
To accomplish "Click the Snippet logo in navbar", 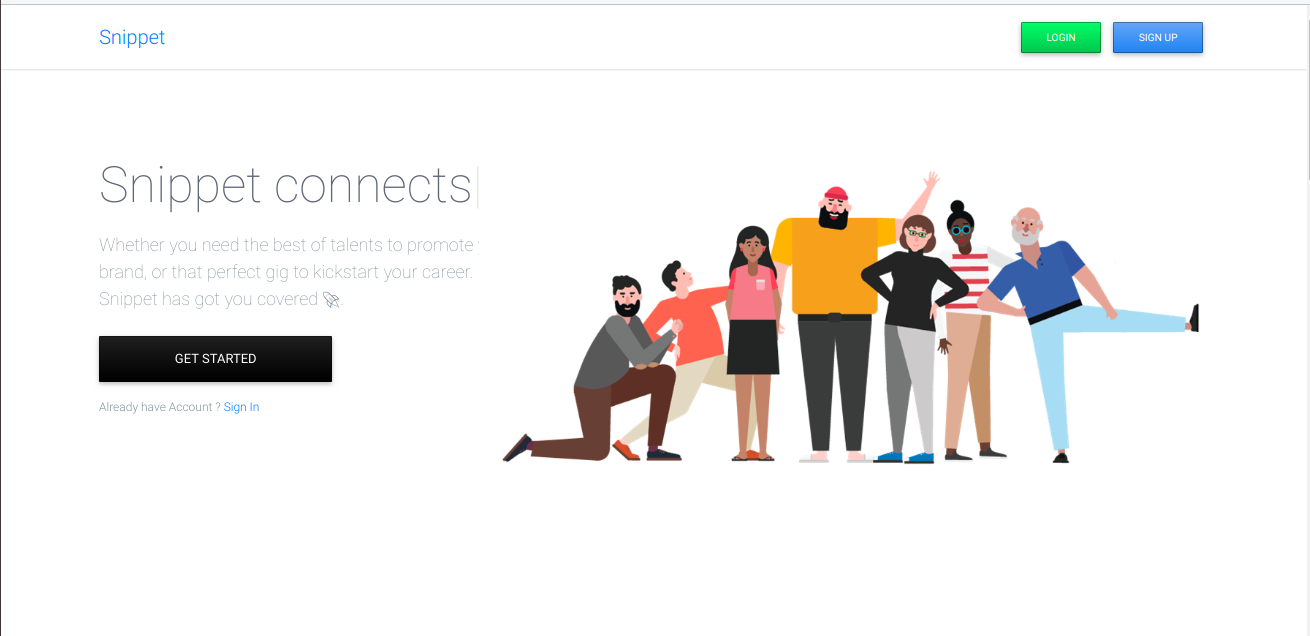I will [132, 38].
